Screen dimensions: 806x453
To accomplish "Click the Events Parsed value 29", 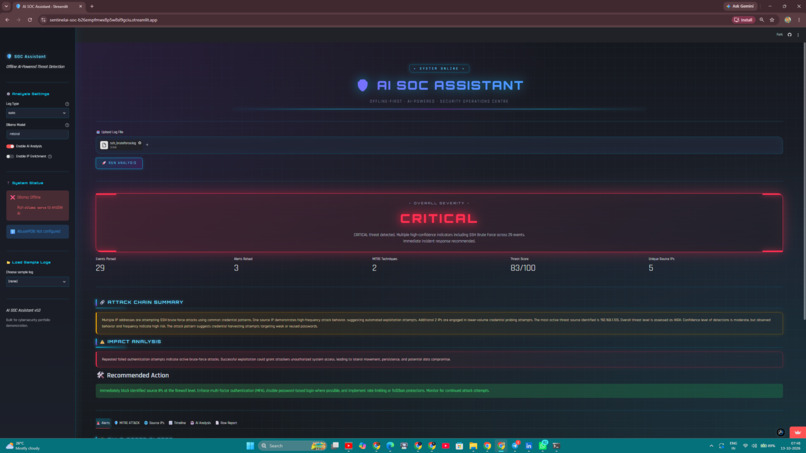I will click(100, 268).
